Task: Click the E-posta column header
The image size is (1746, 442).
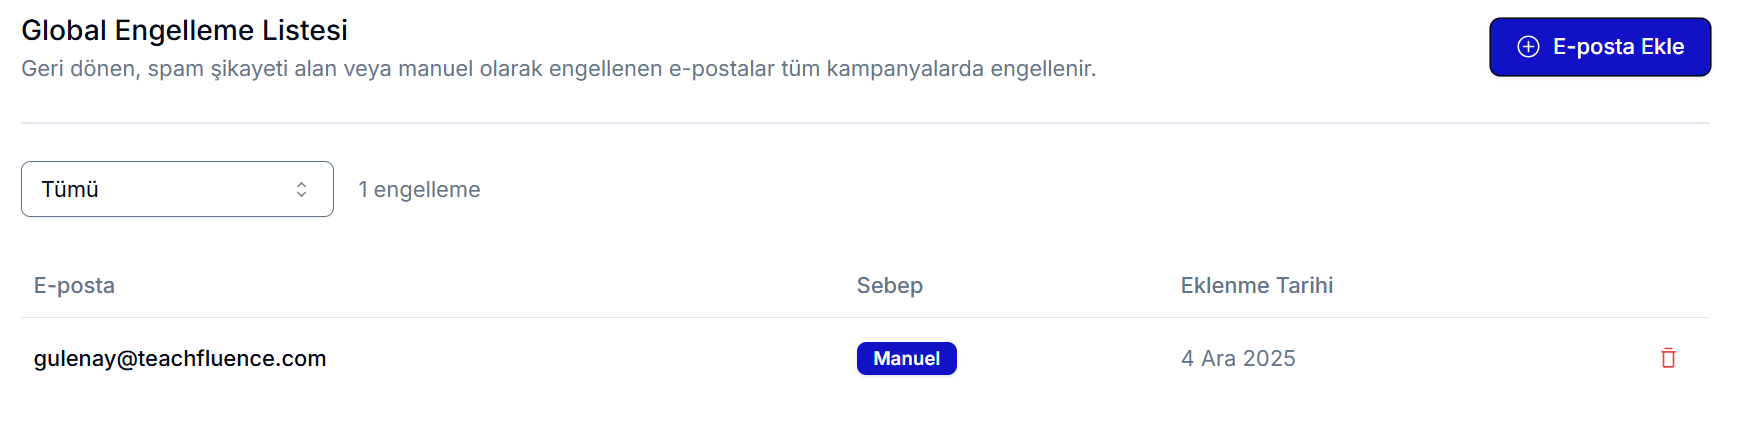Action: pos(74,286)
